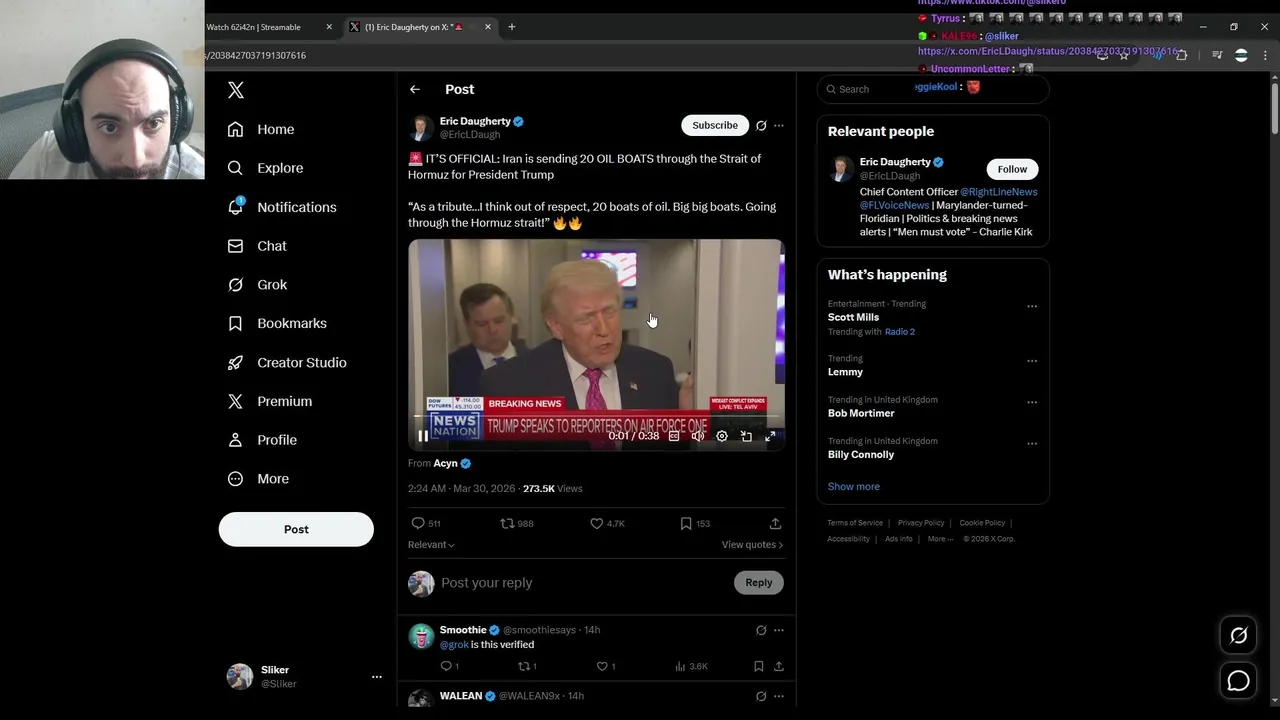Open the More menu in the sidebar
The height and width of the screenshot is (720, 1280).
click(x=258, y=479)
